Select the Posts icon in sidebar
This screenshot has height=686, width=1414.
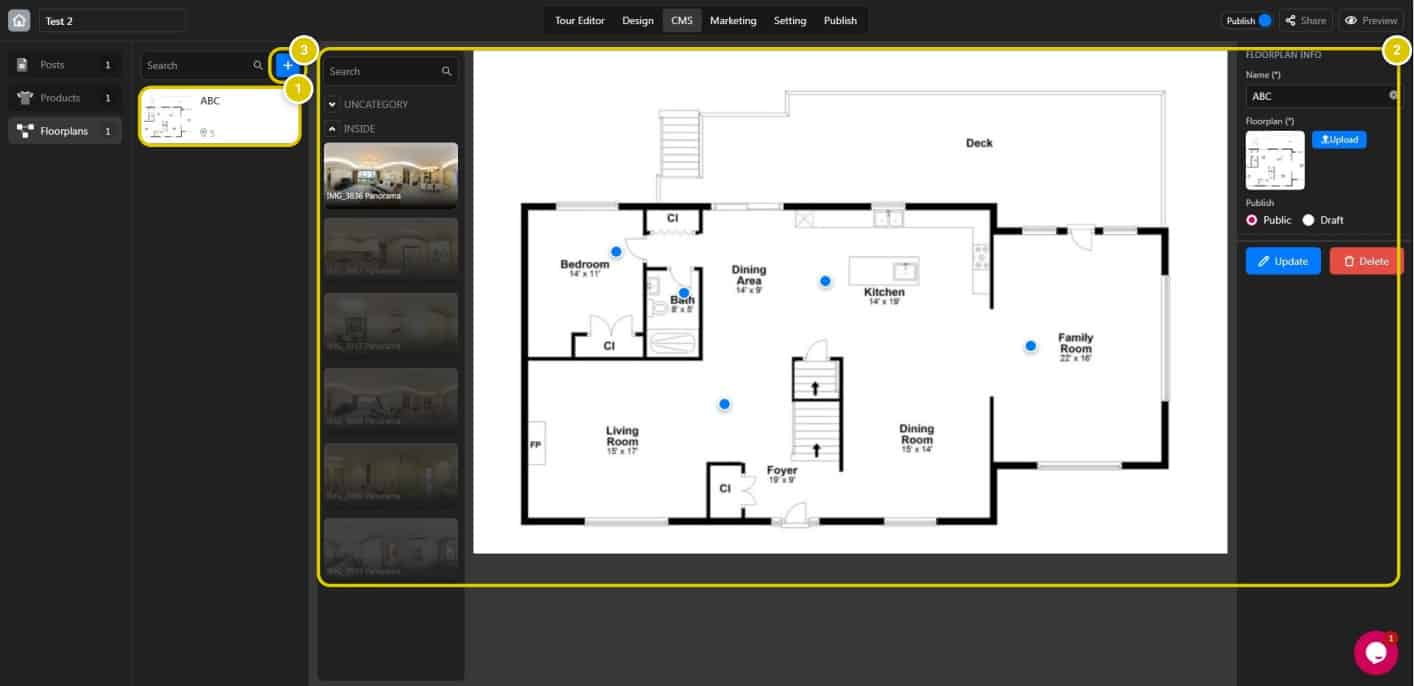(24, 64)
